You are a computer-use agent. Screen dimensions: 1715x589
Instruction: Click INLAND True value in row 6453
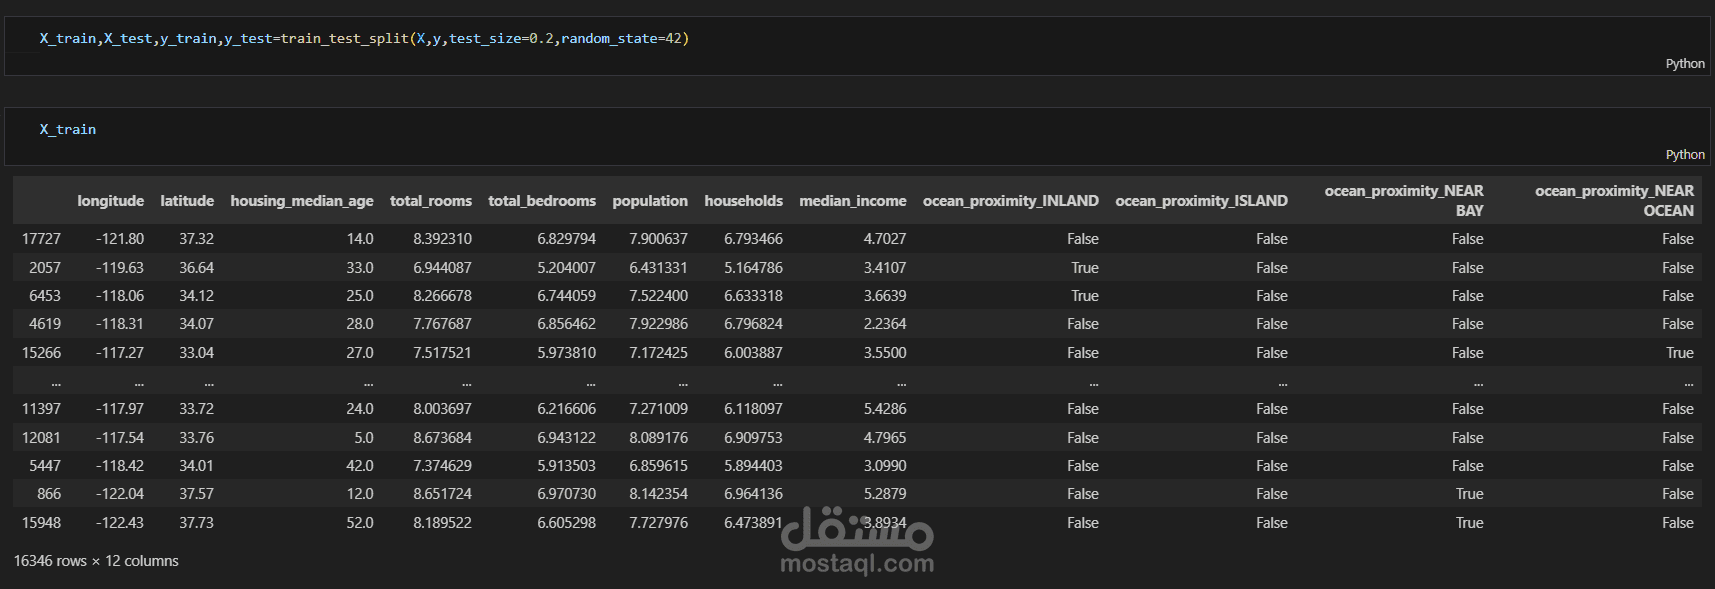pyautogui.click(x=1085, y=296)
